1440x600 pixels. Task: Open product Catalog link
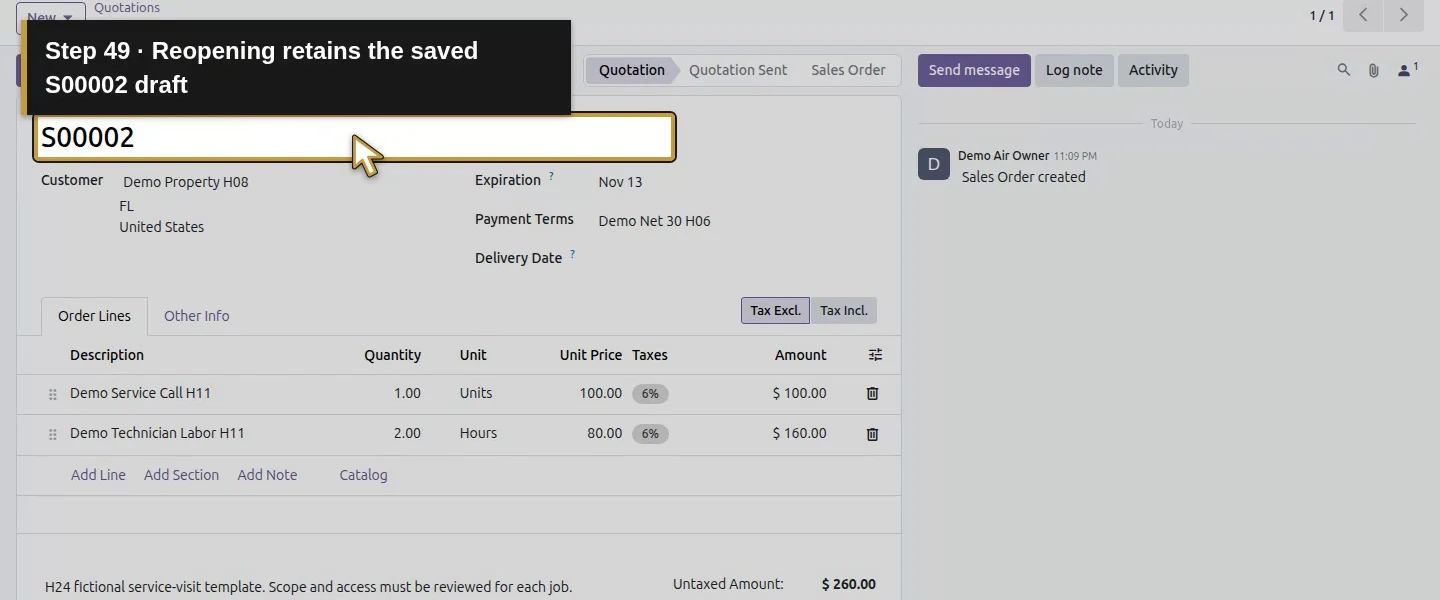[x=363, y=475]
